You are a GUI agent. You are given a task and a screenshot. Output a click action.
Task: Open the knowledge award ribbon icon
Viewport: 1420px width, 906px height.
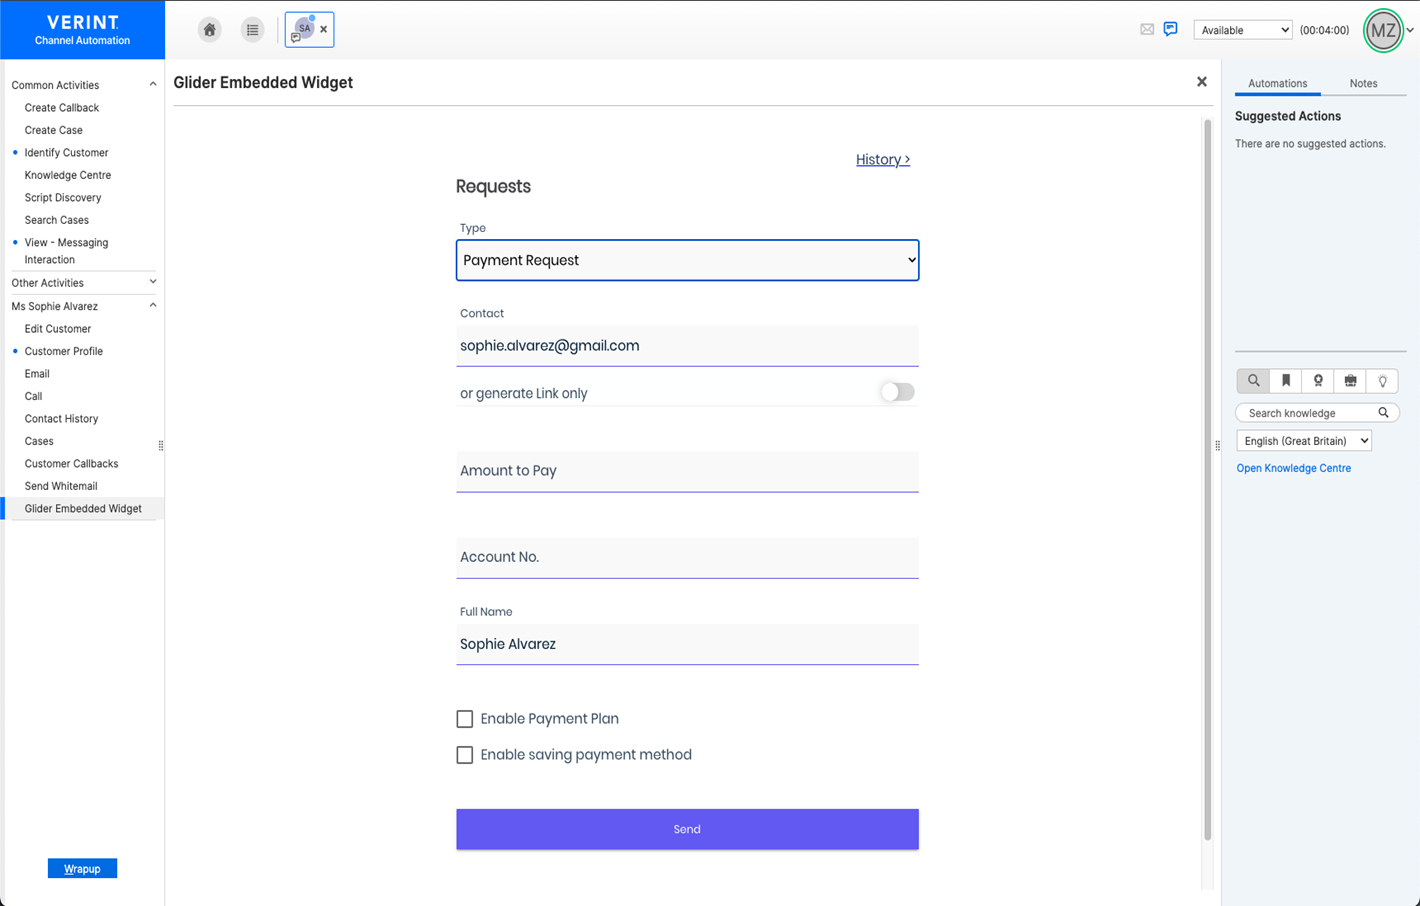tap(1318, 381)
